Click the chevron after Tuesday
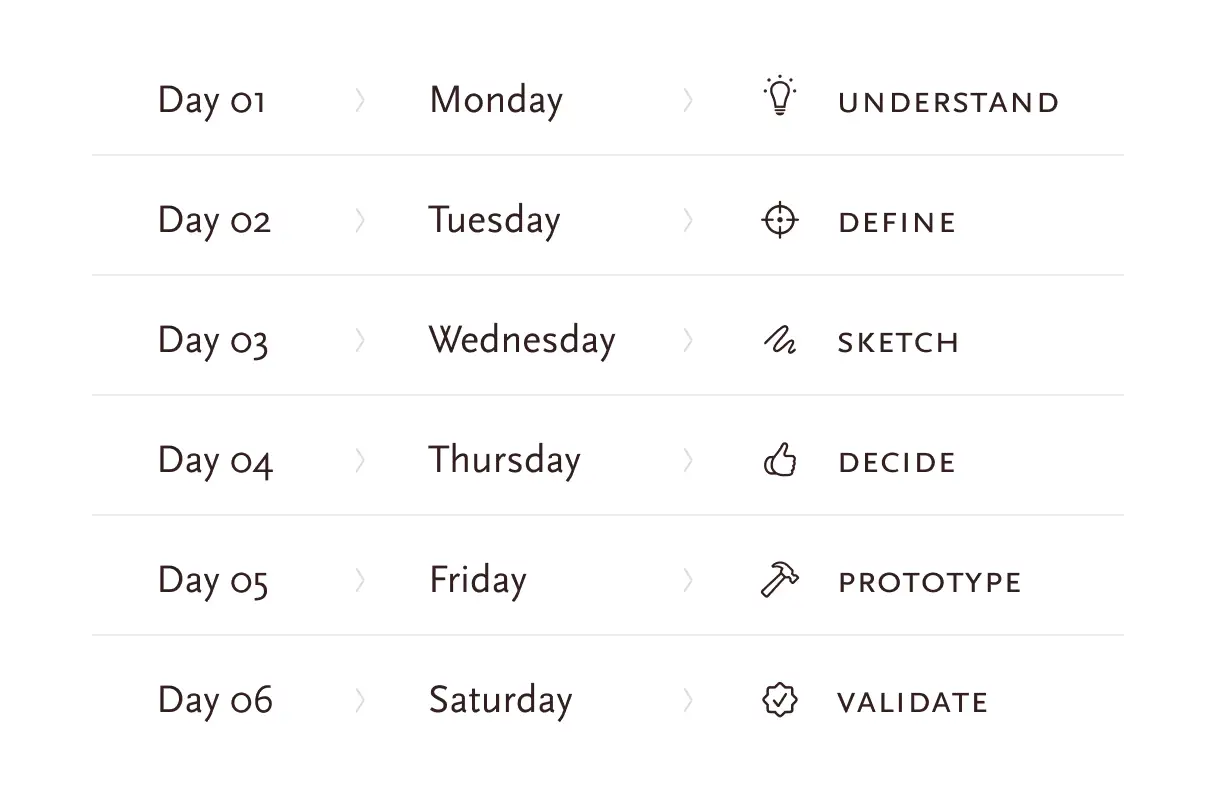This screenshot has width=1216, height=800. pyautogui.click(x=687, y=220)
